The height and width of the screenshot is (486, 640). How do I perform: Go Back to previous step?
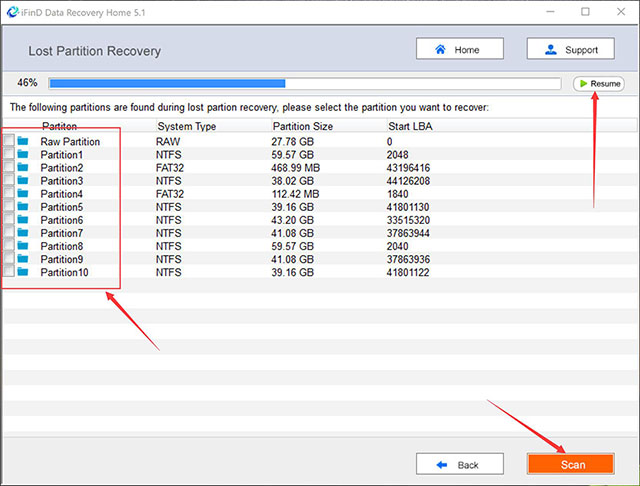click(460, 464)
